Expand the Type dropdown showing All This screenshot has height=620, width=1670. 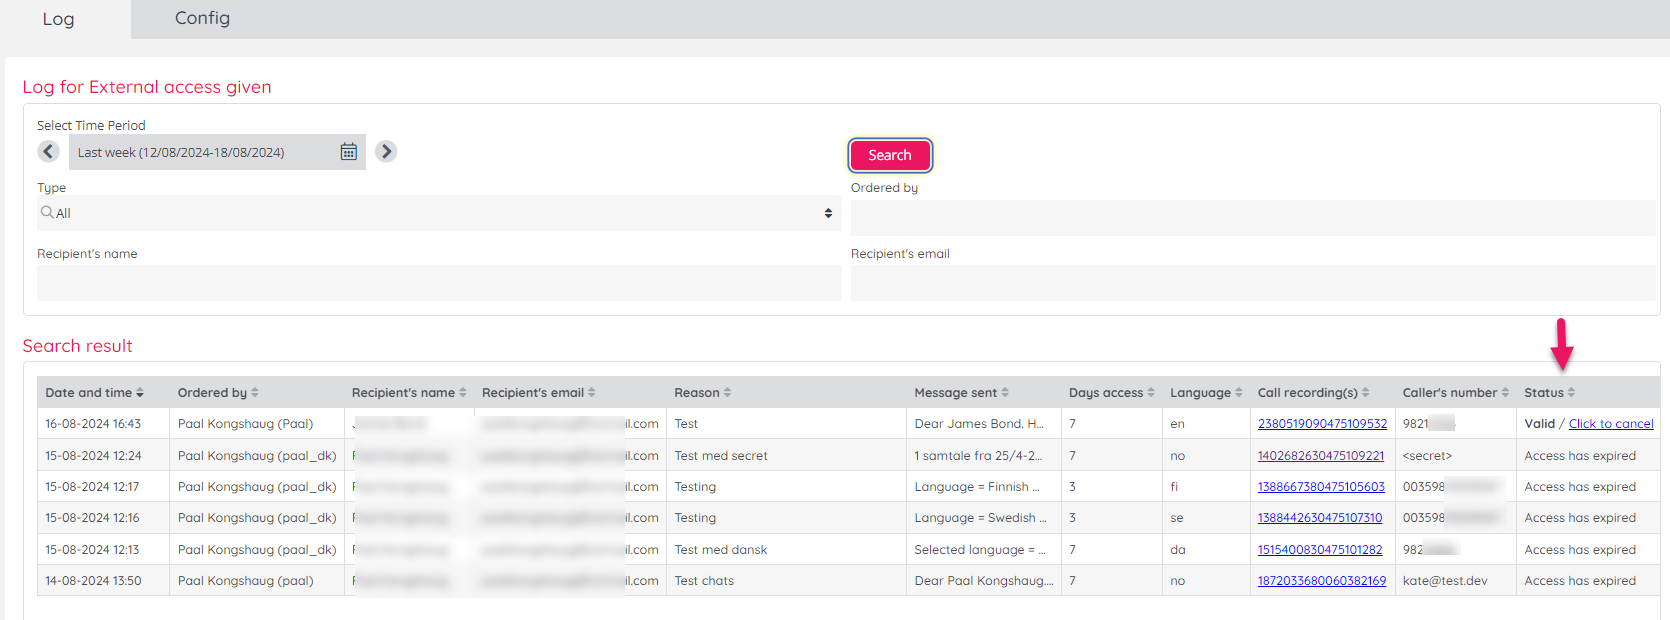tap(438, 213)
